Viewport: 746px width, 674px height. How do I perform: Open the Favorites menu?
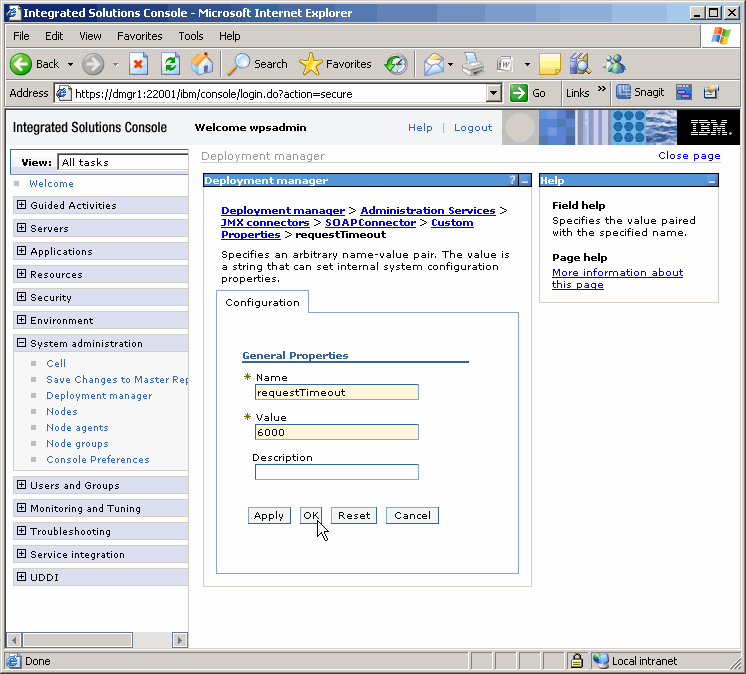(139, 36)
